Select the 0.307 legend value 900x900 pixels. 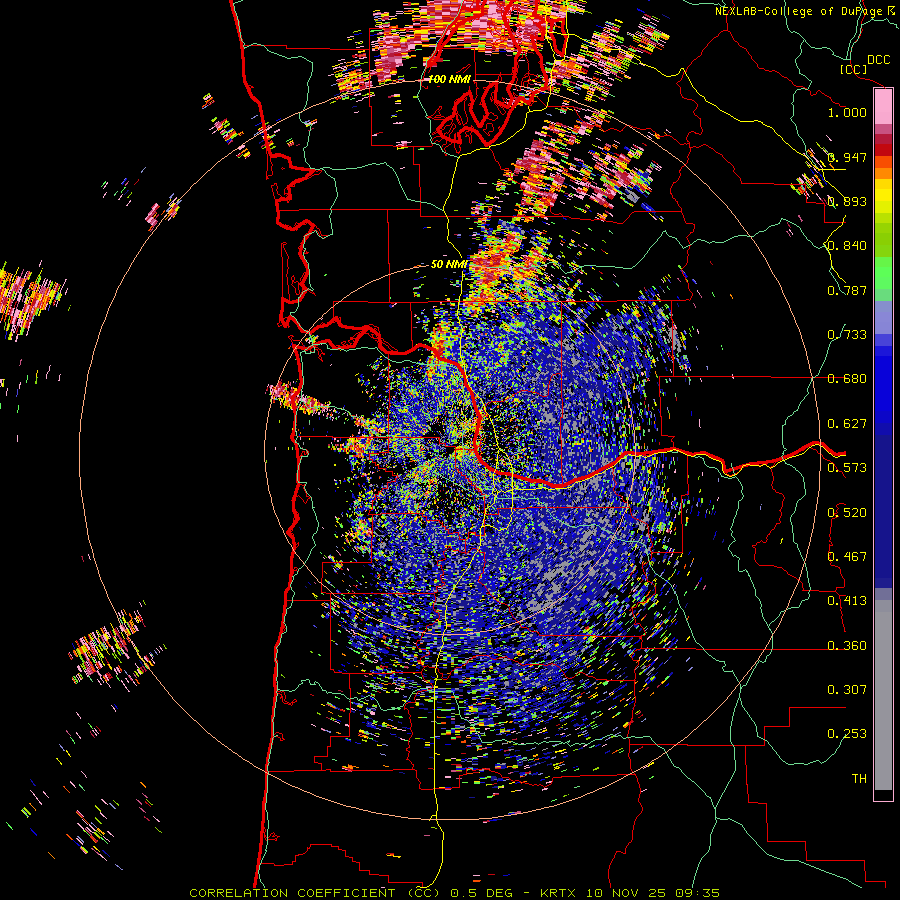[x=847, y=690]
